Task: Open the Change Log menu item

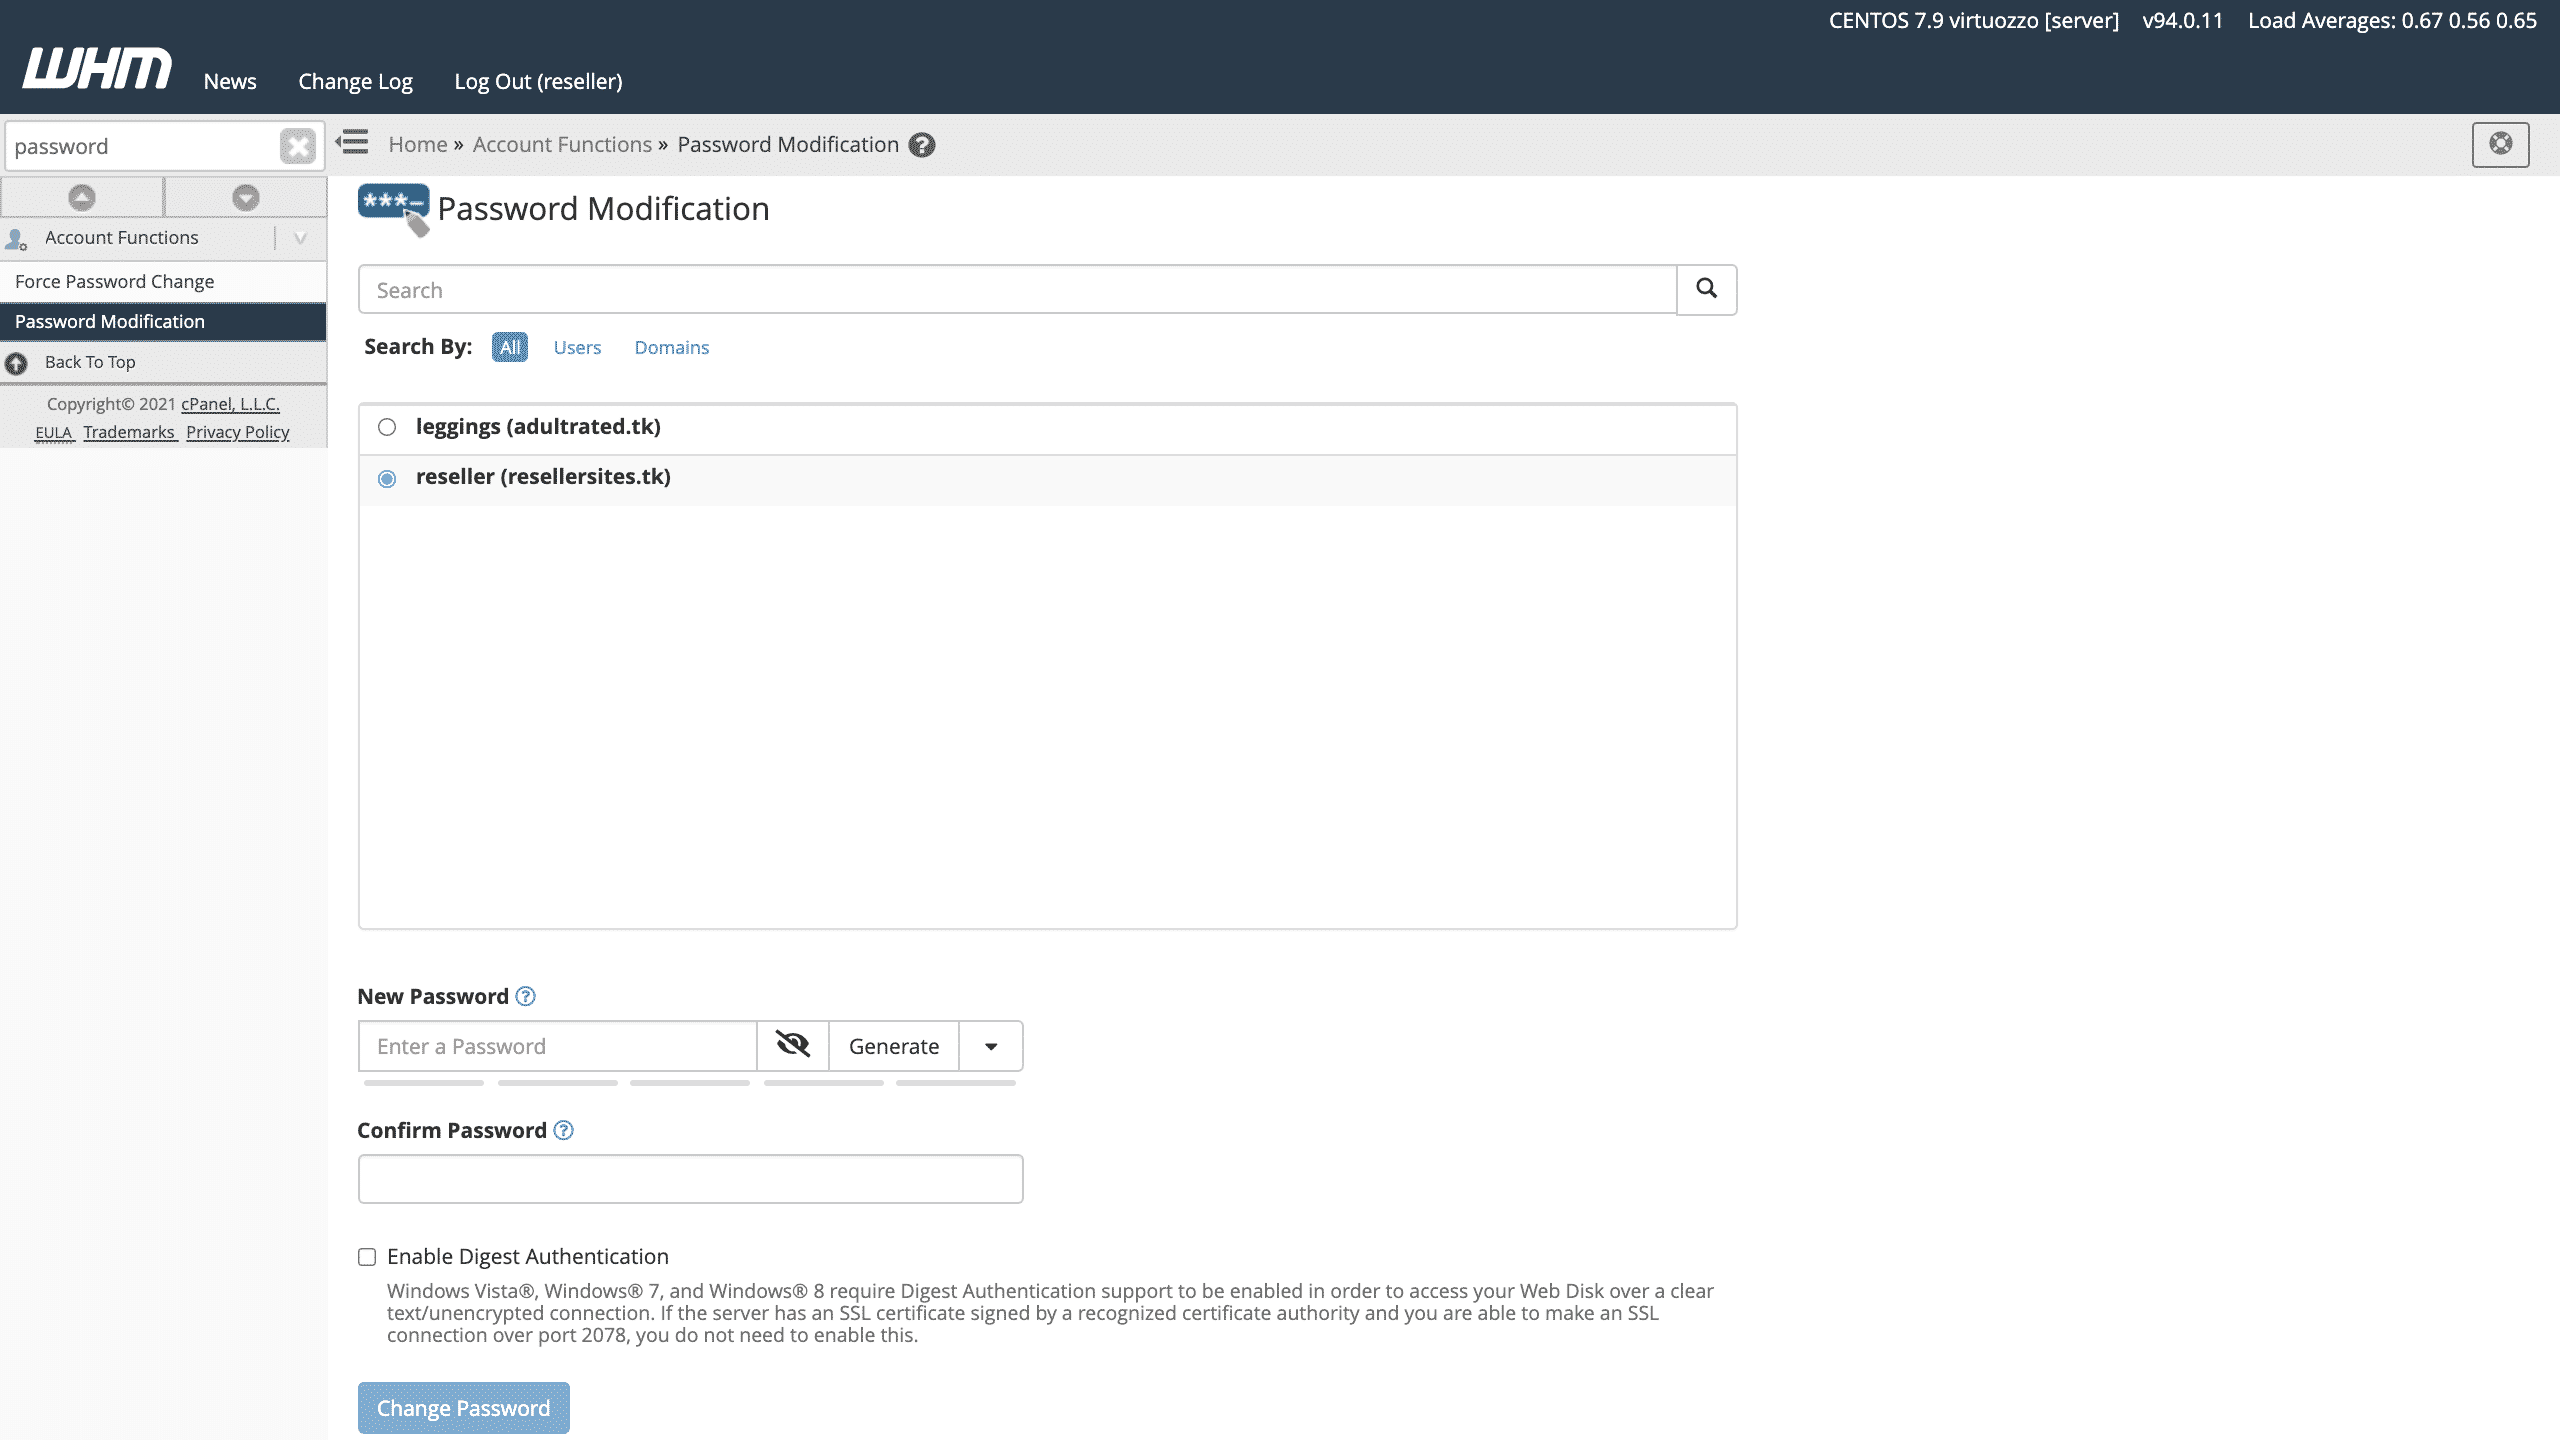Action: (356, 81)
